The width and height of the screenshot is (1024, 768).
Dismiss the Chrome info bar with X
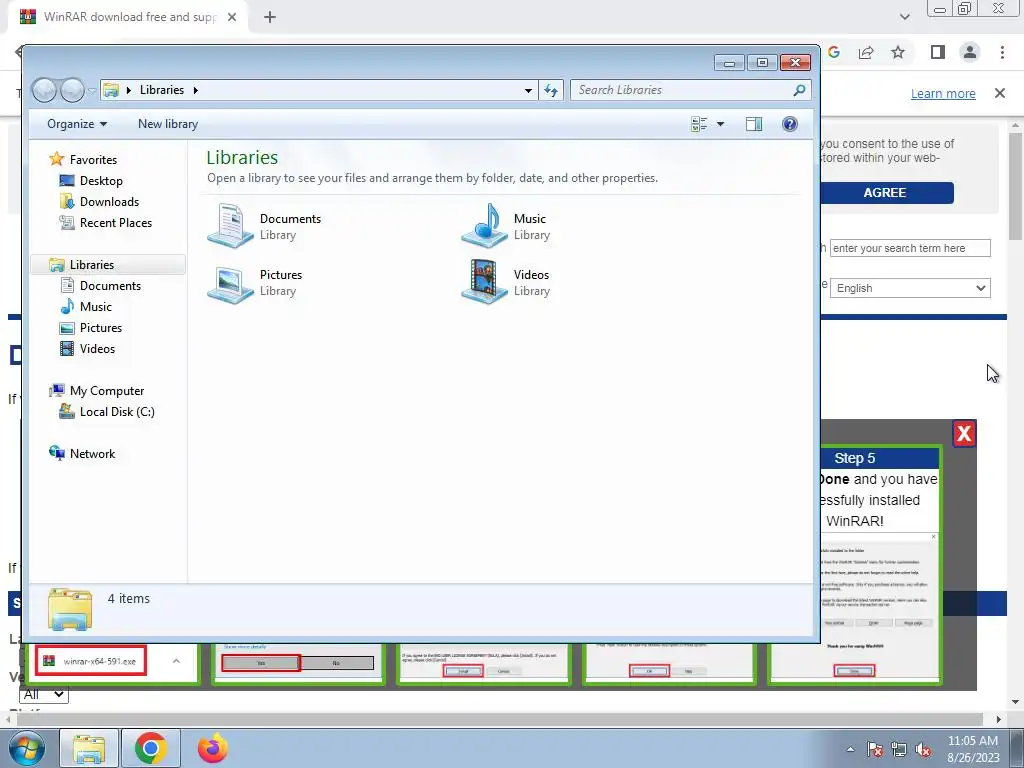click(1000, 93)
